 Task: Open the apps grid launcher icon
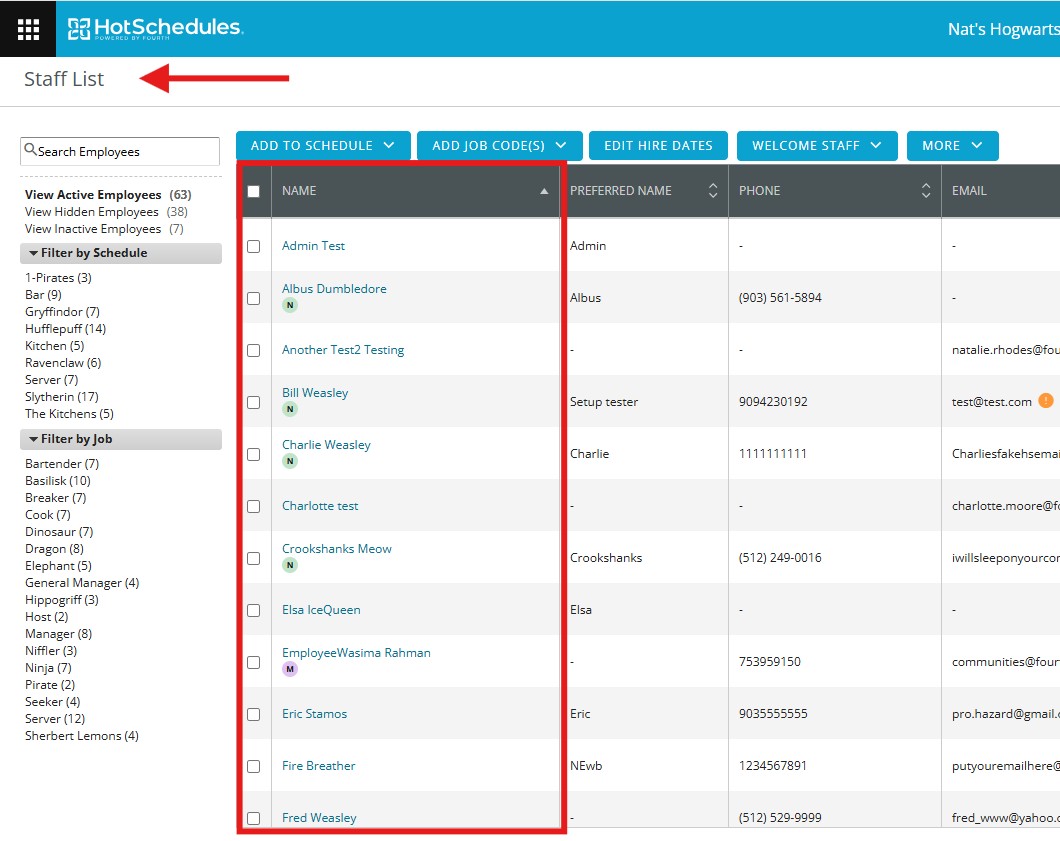tap(28, 28)
